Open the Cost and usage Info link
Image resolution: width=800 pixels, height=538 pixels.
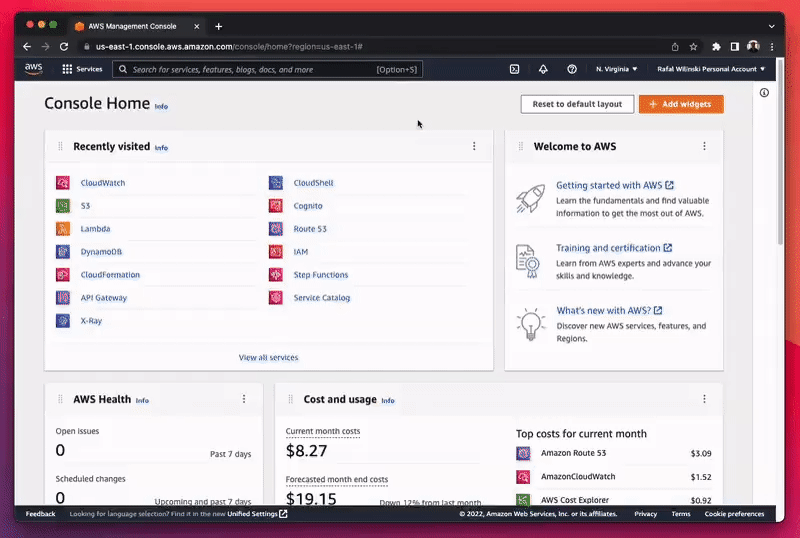(388, 401)
